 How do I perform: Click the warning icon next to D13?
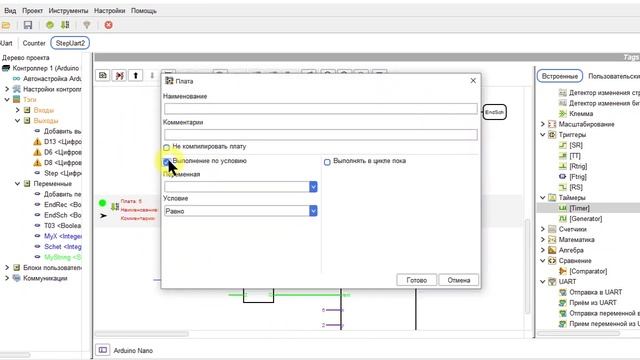pyautogui.click(x=37, y=142)
